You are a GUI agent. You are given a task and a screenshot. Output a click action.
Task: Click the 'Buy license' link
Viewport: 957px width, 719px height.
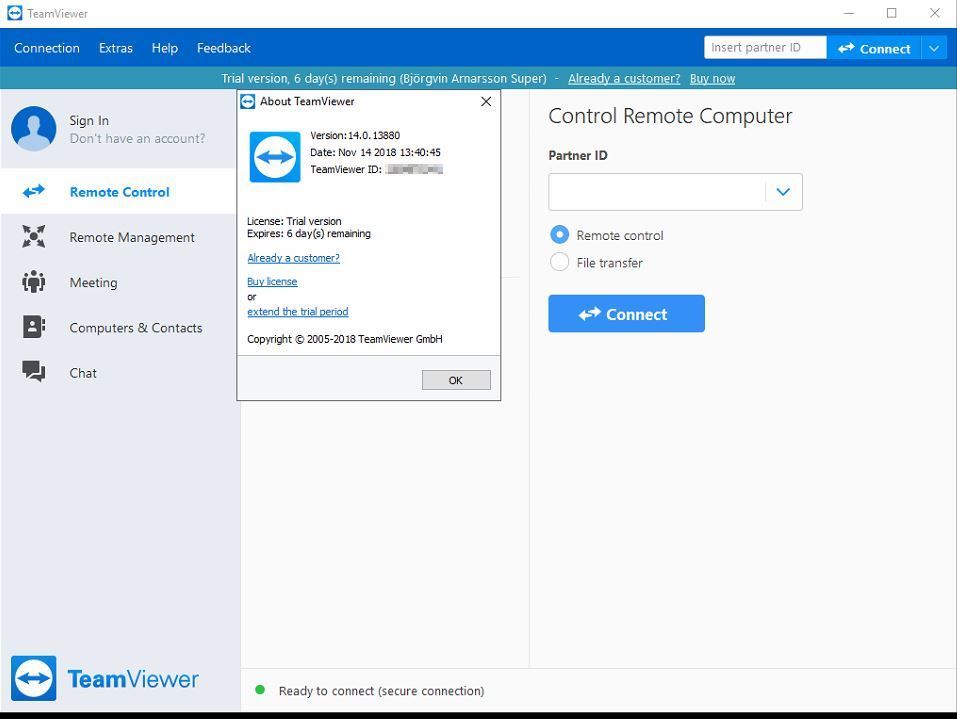click(272, 281)
